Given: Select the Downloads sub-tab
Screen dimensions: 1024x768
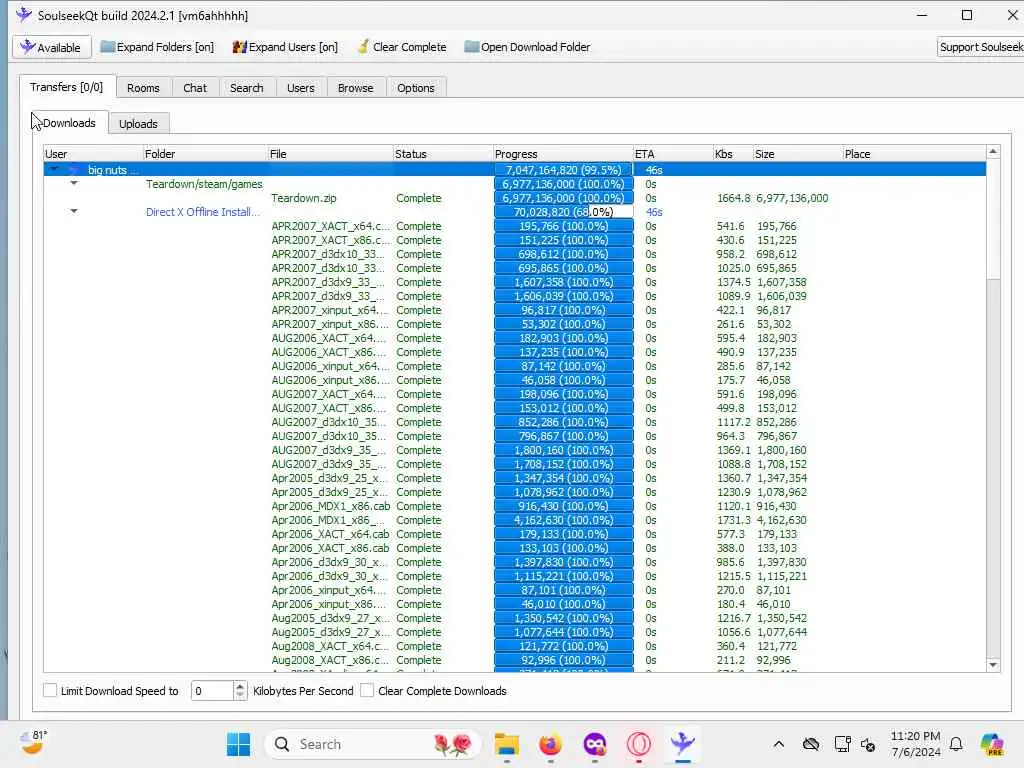Looking at the screenshot, I should pos(69,123).
